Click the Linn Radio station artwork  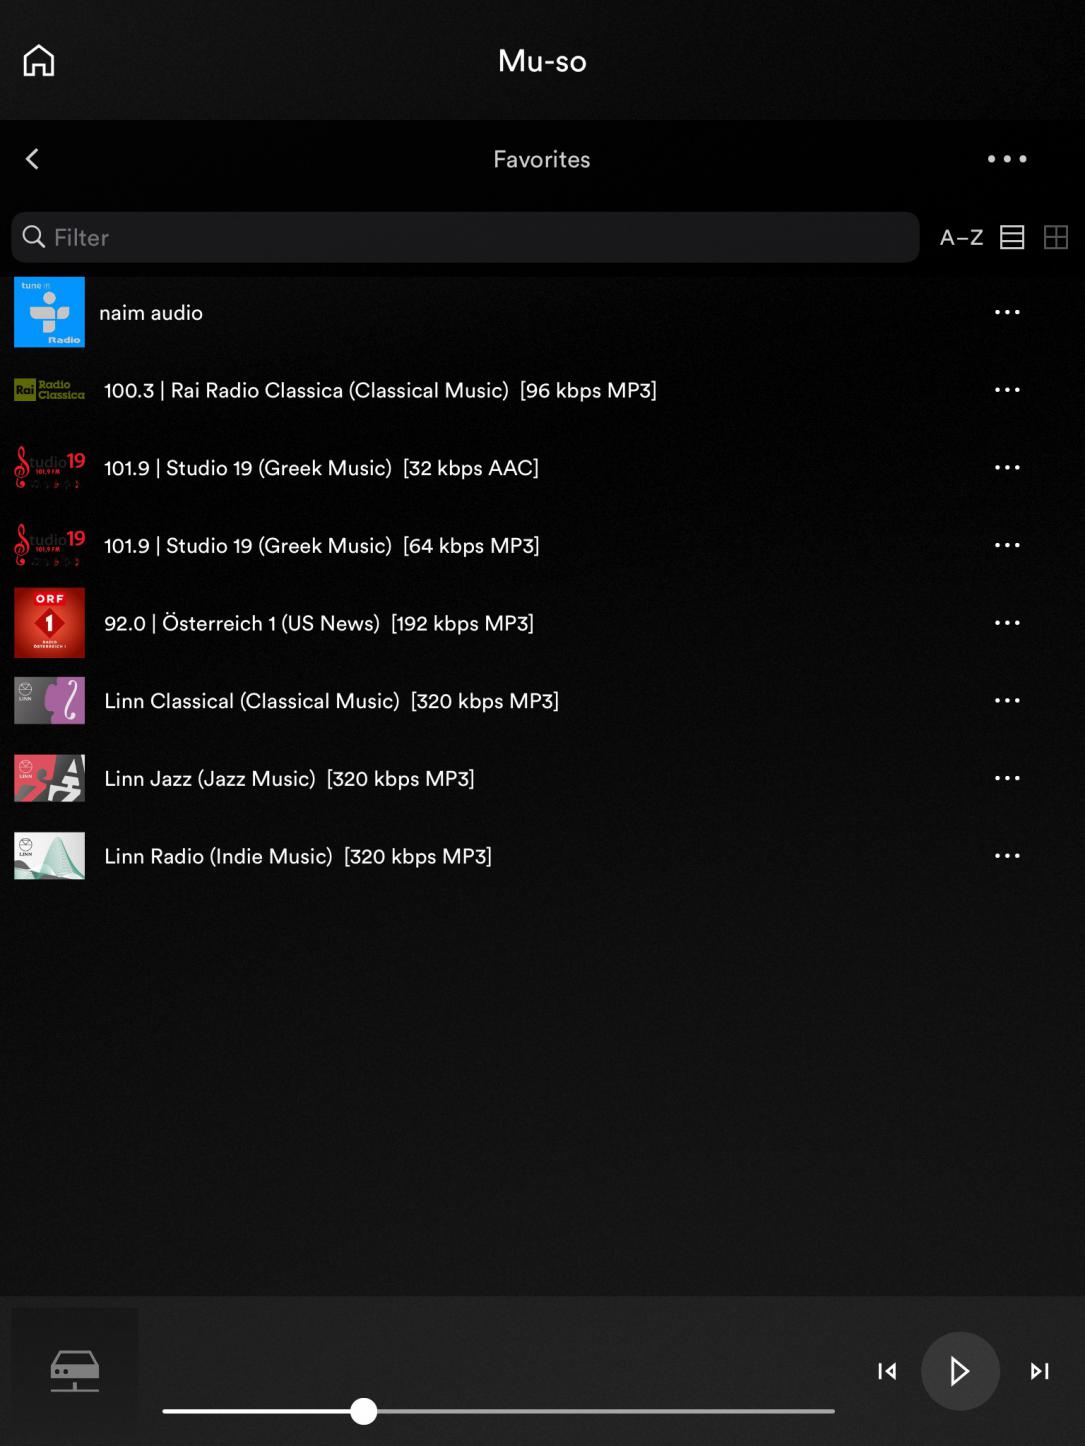click(x=49, y=856)
